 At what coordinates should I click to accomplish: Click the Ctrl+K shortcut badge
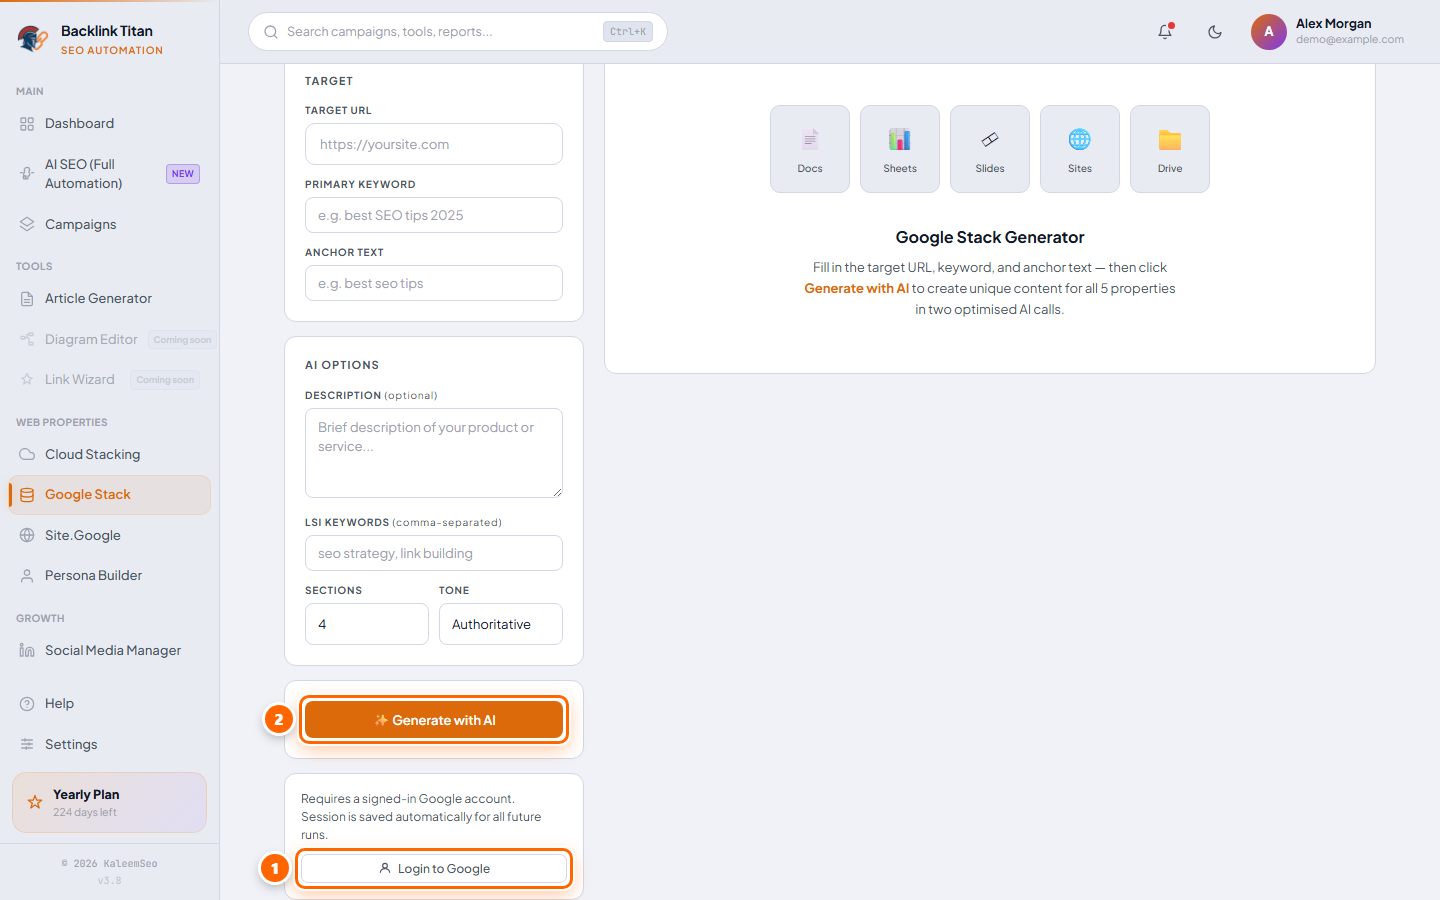pyautogui.click(x=628, y=32)
